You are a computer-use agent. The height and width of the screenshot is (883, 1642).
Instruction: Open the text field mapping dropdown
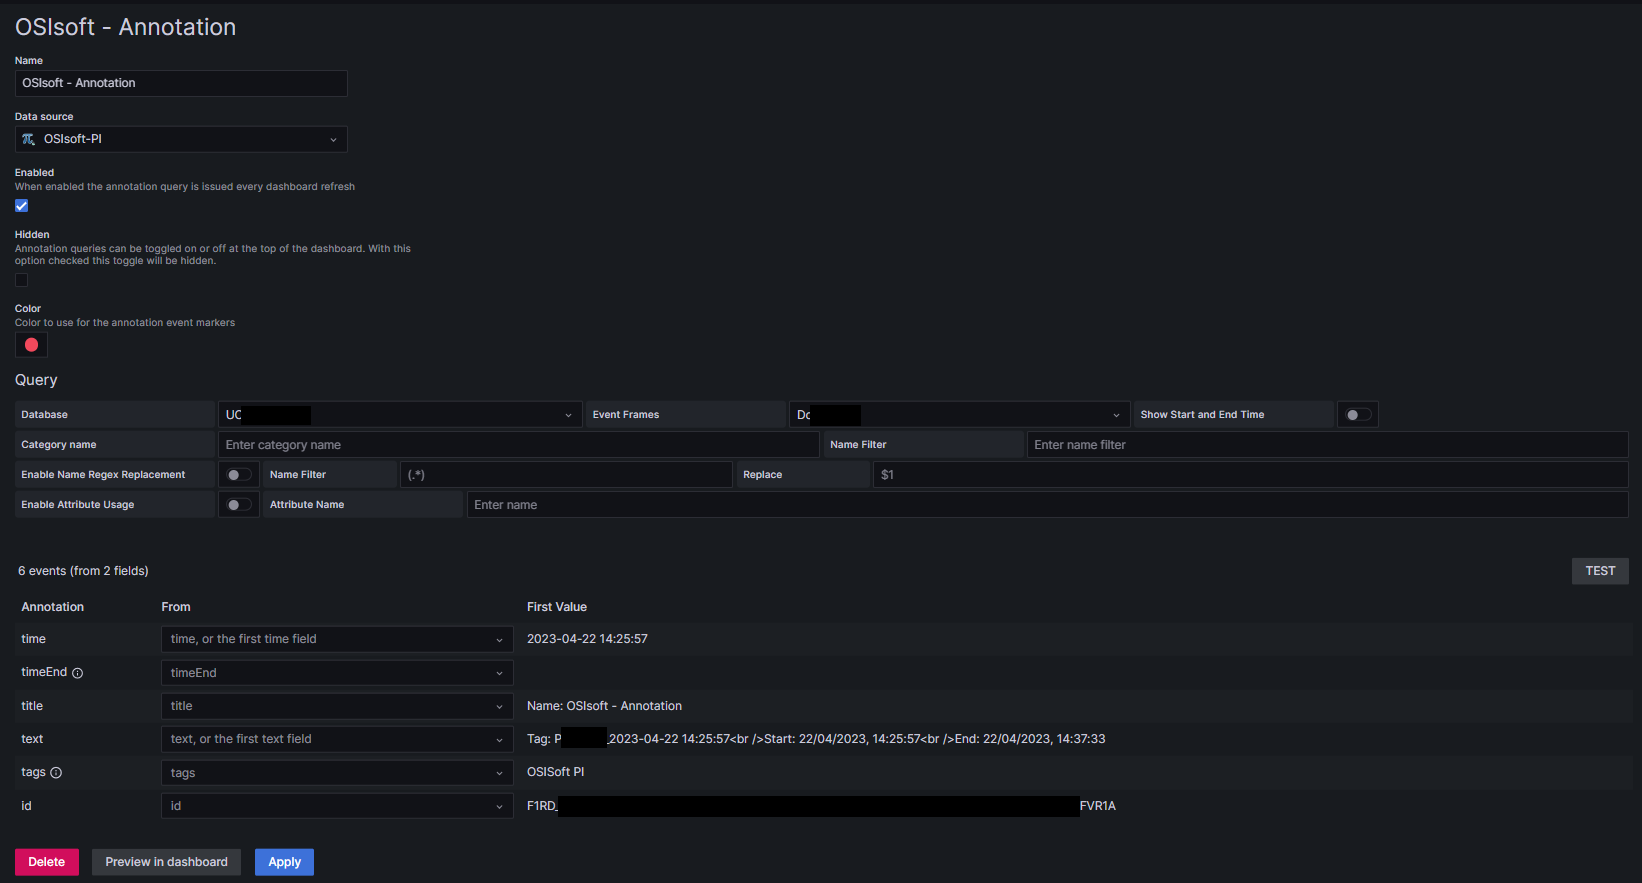coord(337,739)
